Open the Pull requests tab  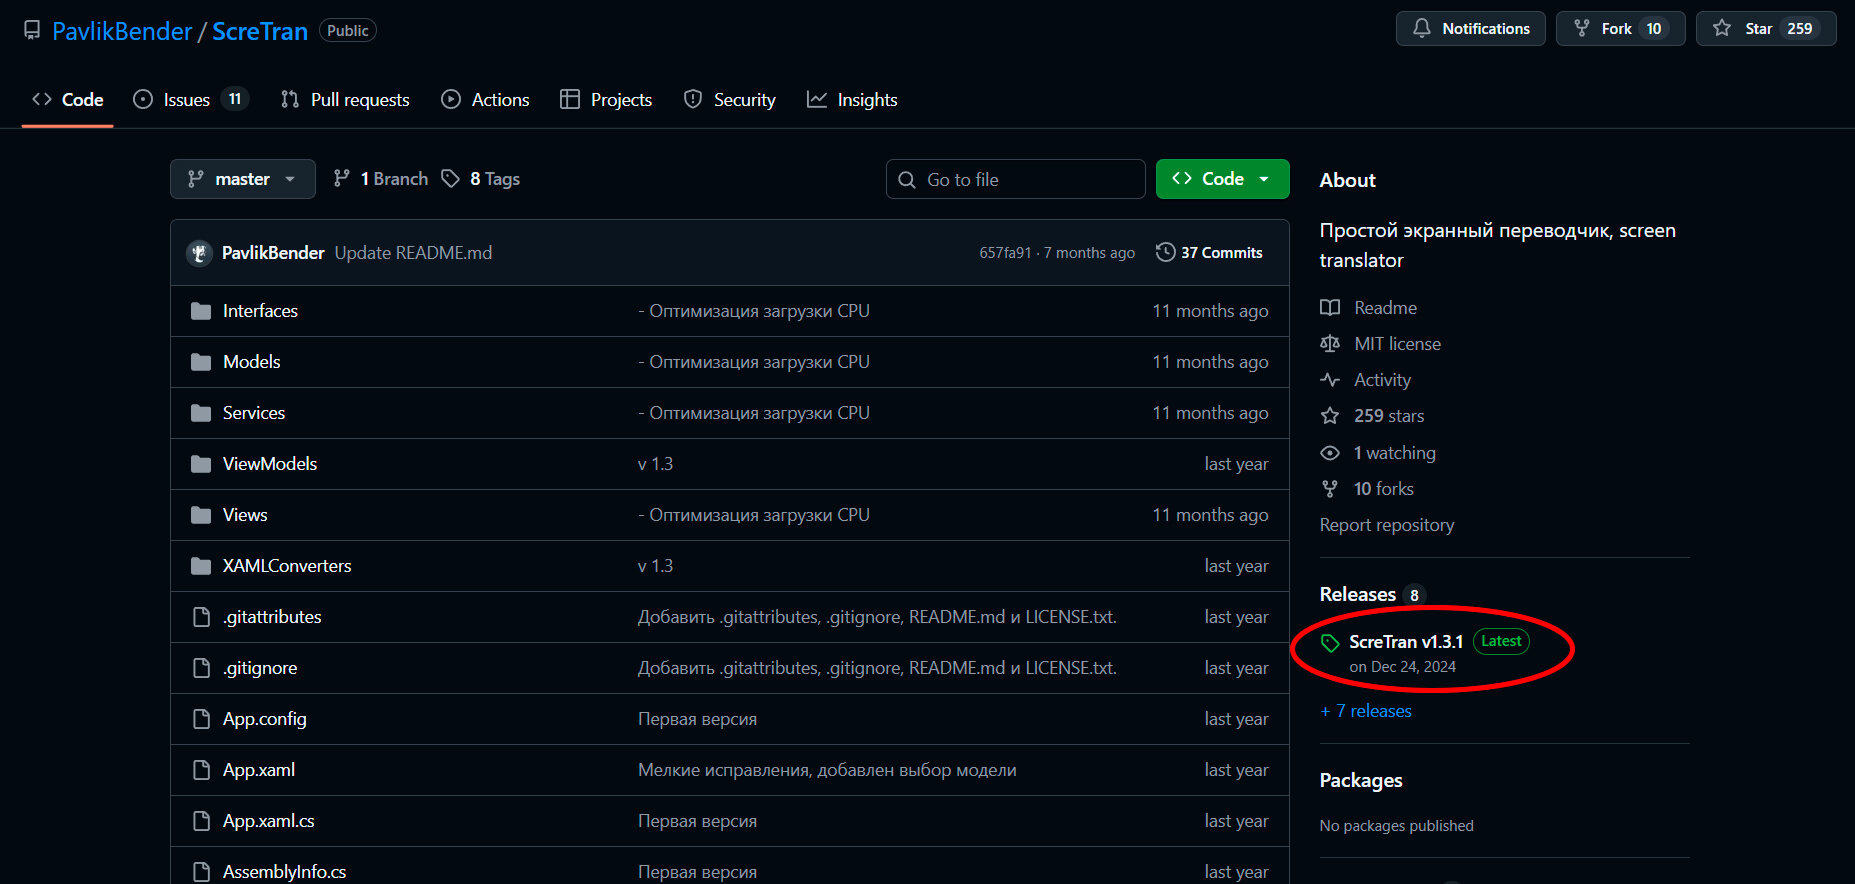(x=359, y=100)
